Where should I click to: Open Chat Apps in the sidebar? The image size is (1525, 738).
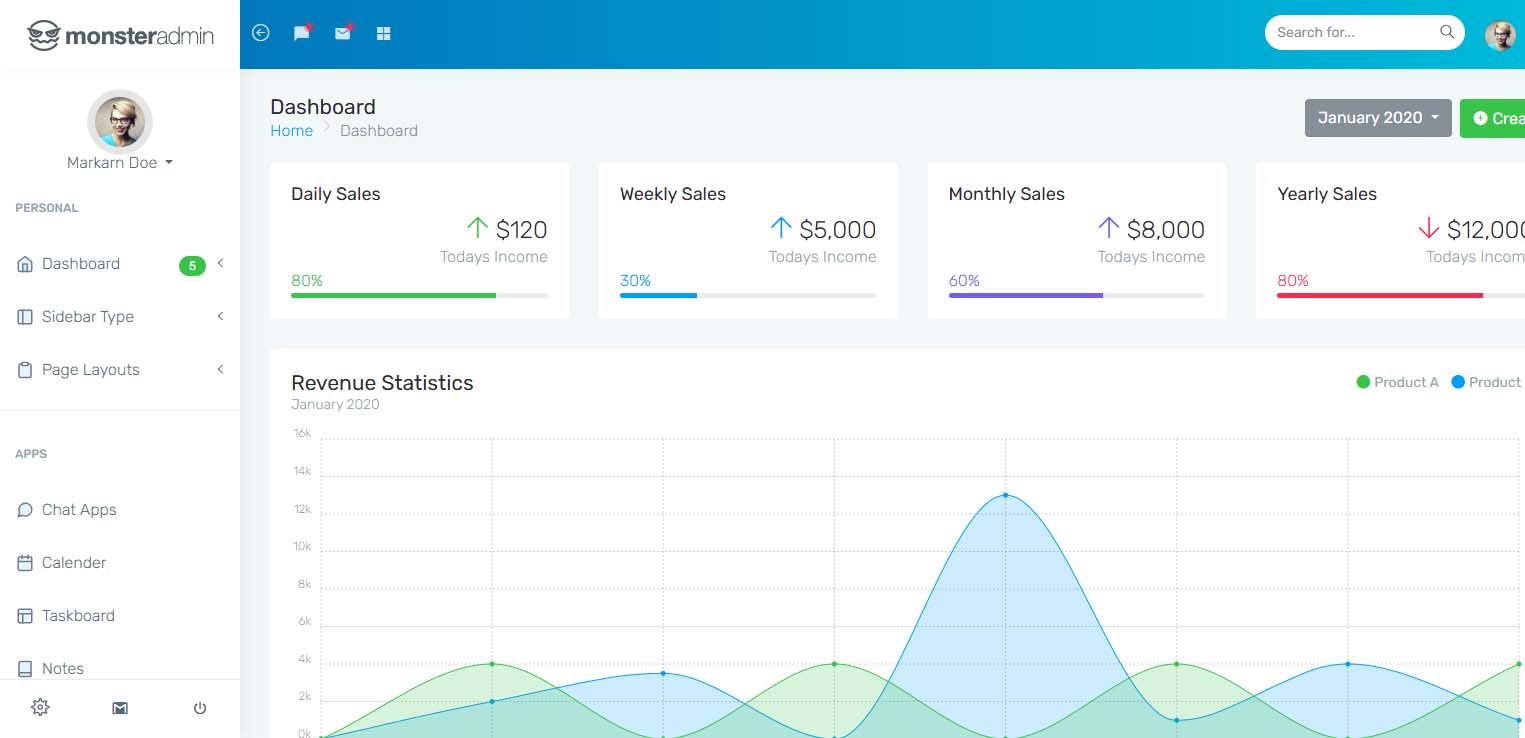pos(120,510)
